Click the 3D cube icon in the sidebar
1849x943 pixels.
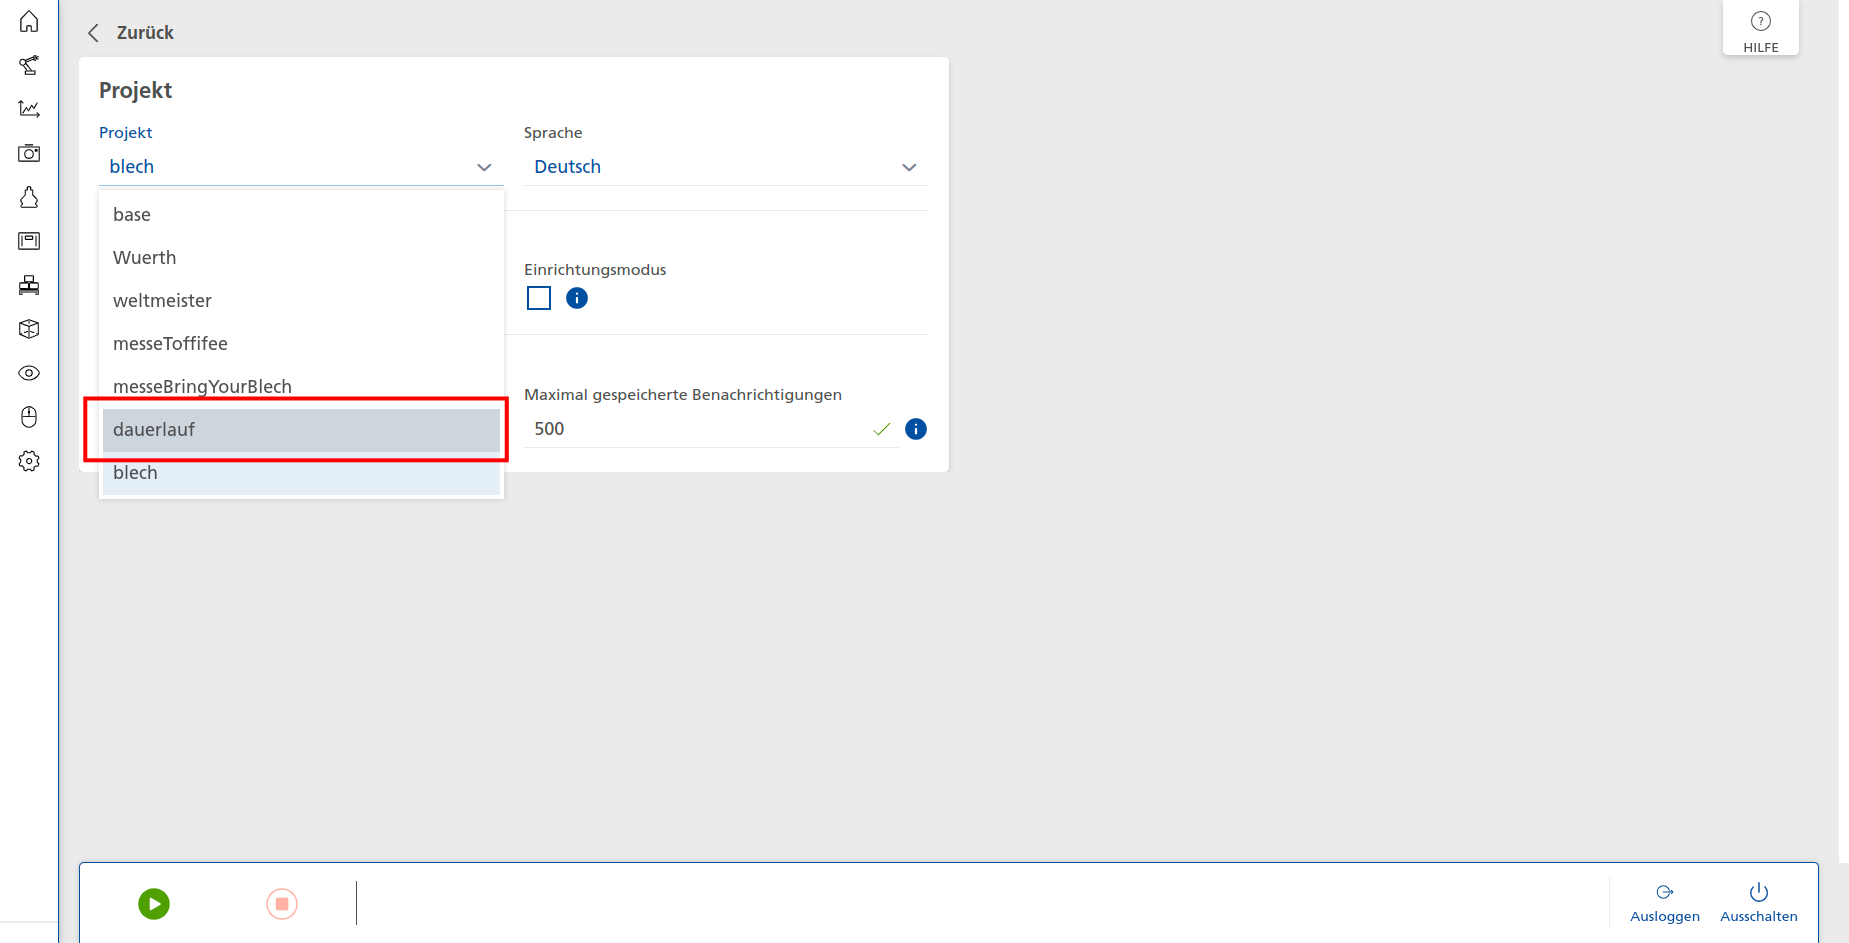point(29,329)
